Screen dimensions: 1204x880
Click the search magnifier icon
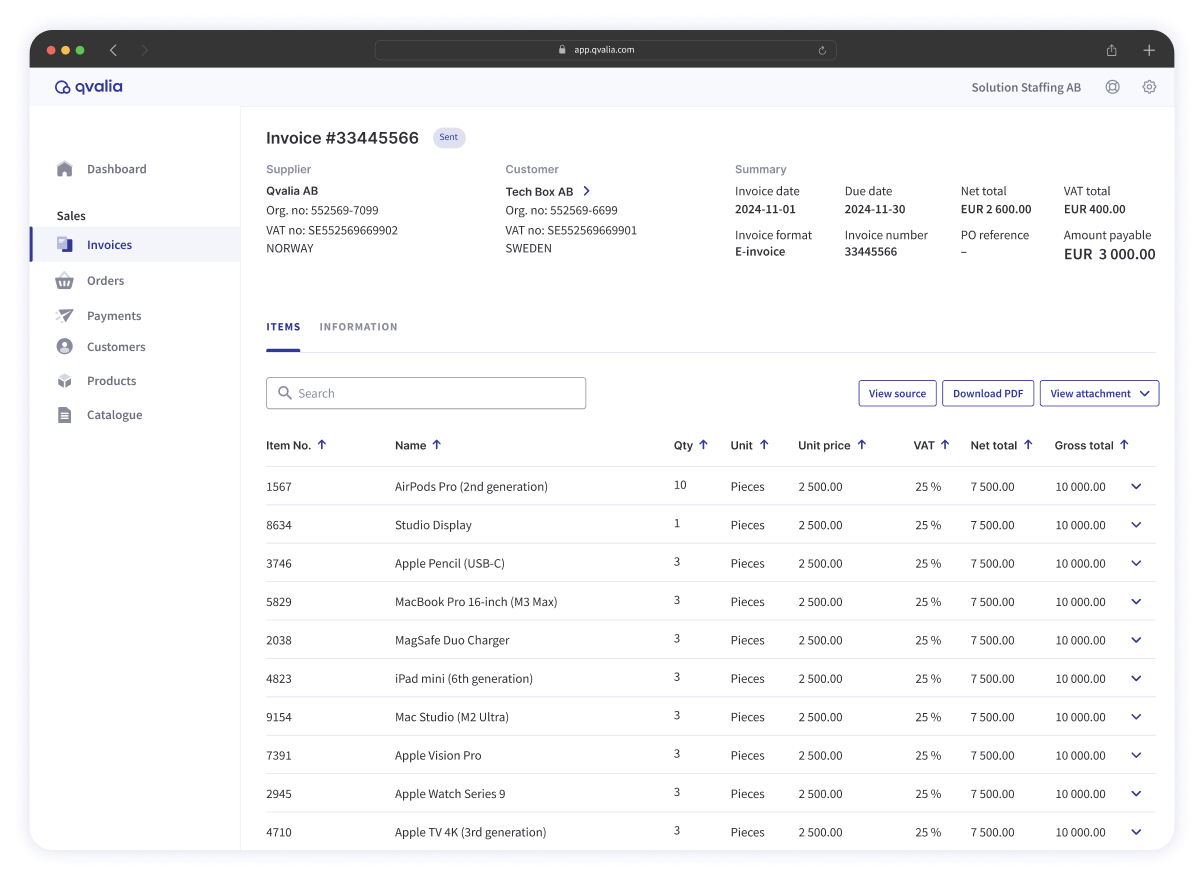click(x=285, y=393)
